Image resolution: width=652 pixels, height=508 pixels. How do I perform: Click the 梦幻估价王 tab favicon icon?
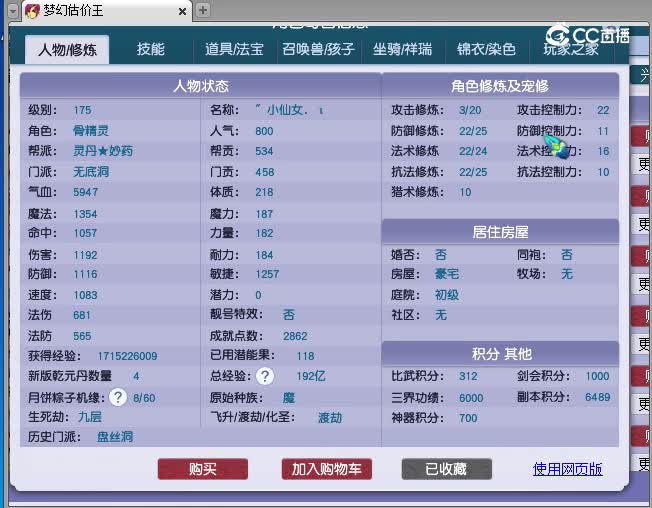click(32, 10)
